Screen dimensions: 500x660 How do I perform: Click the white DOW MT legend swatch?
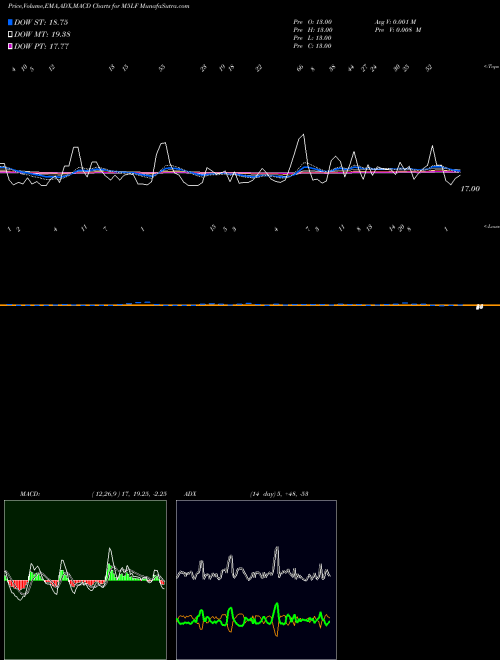10,35
